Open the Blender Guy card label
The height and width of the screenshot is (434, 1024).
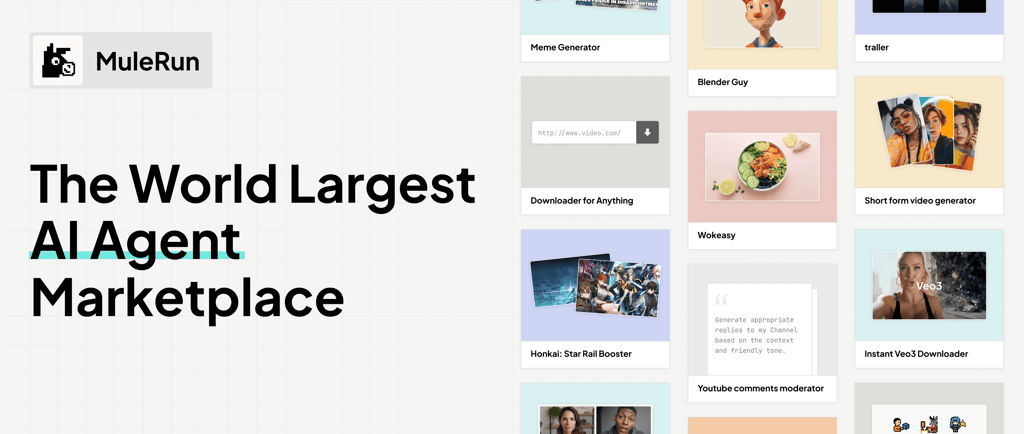723,82
